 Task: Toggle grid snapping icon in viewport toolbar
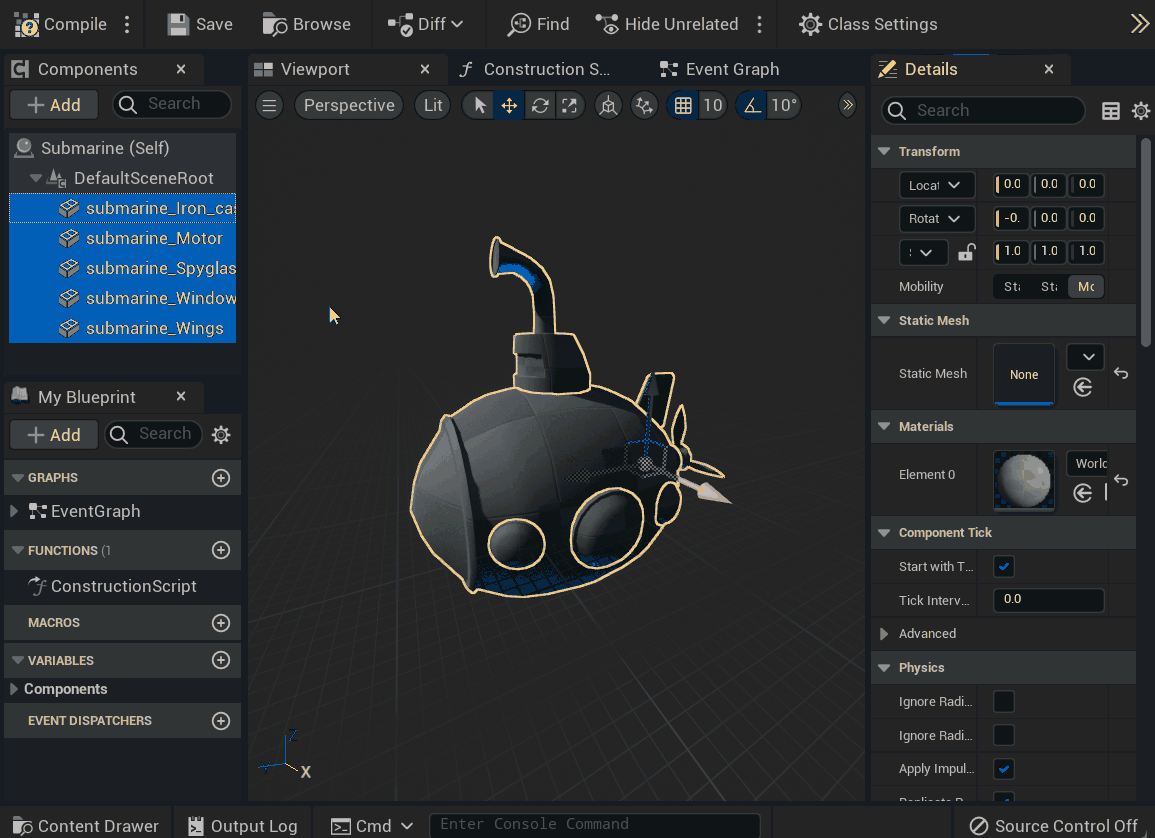(x=683, y=106)
